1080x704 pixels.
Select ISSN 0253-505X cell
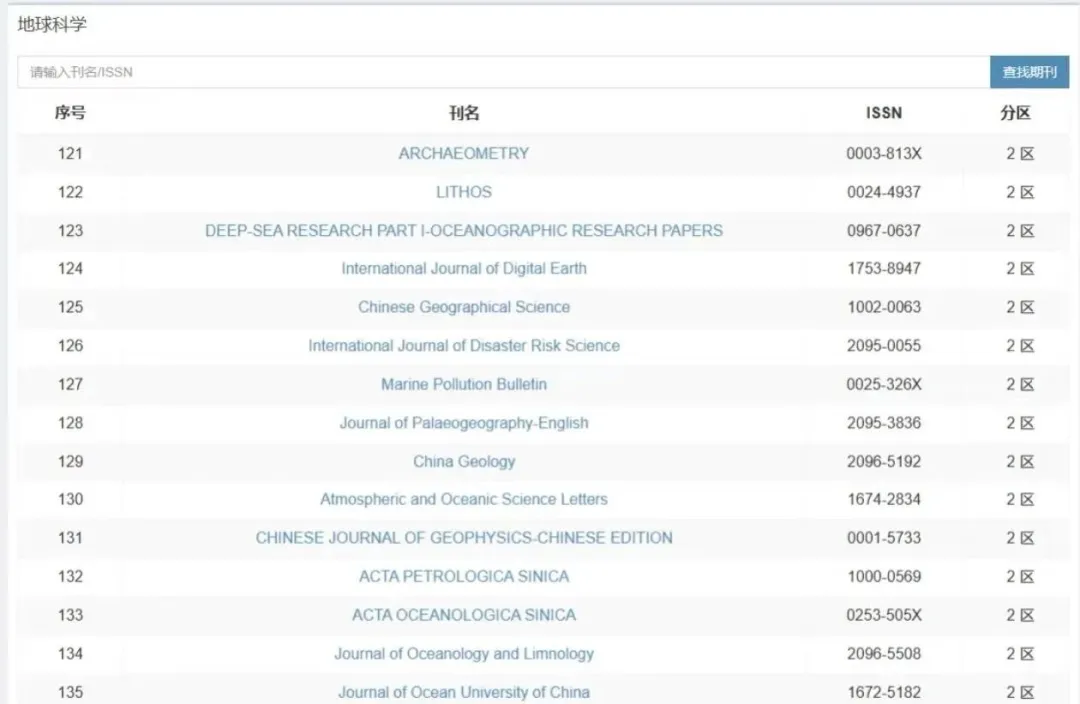[884, 615]
